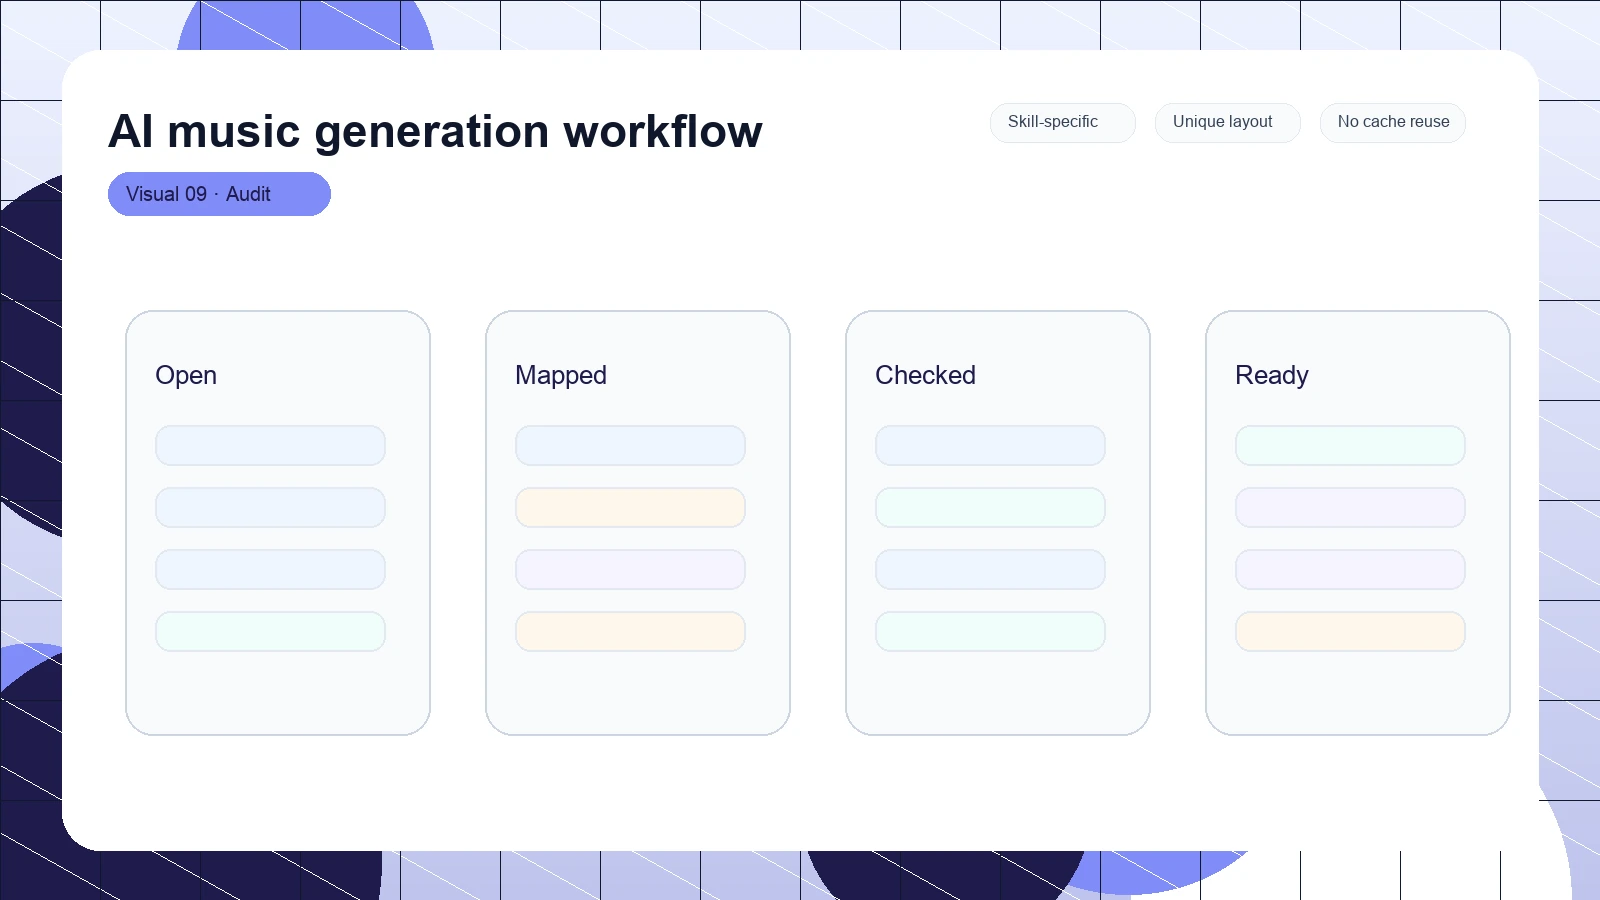The image size is (1600, 900).
Task: Click the first card in Checked column
Action: click(990, 446)
